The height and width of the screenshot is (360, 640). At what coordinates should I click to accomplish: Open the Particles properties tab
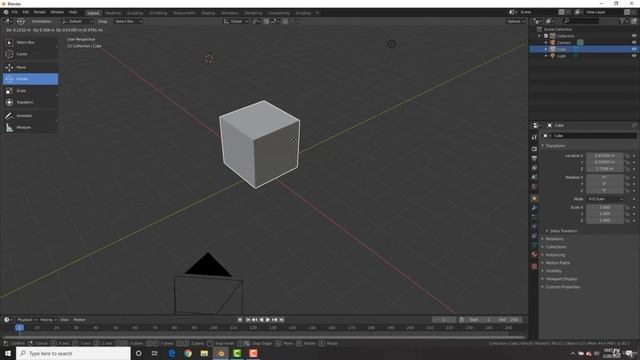534,218
